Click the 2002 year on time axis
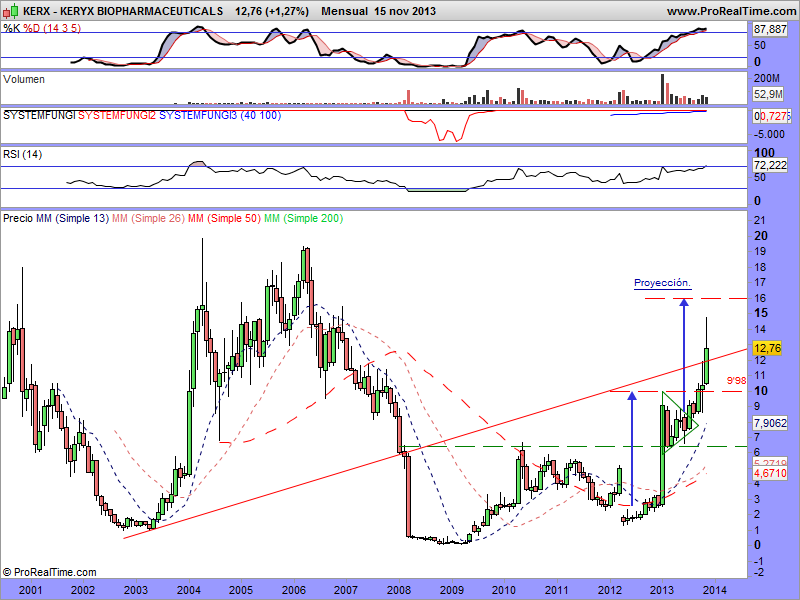 (83, 590)
